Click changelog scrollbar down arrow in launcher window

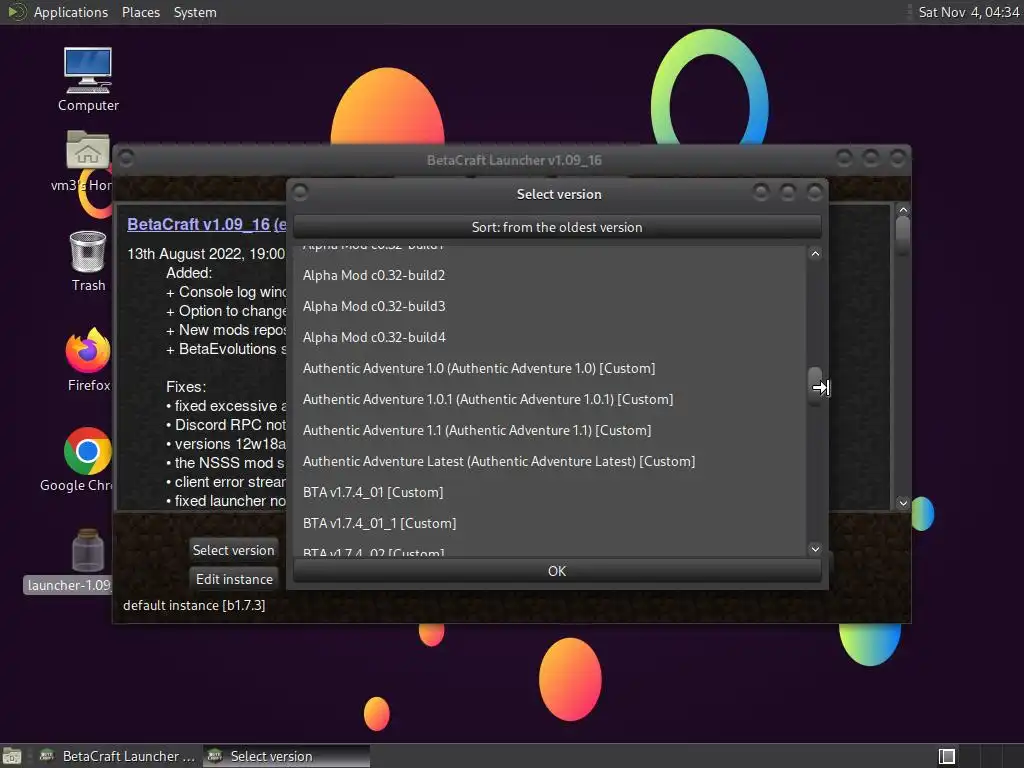click(x=903, y=502)
